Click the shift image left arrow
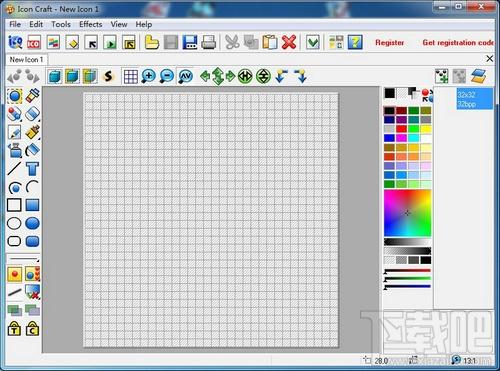The width and height of the screenshot is (500, 371). [x=205, y=76]
